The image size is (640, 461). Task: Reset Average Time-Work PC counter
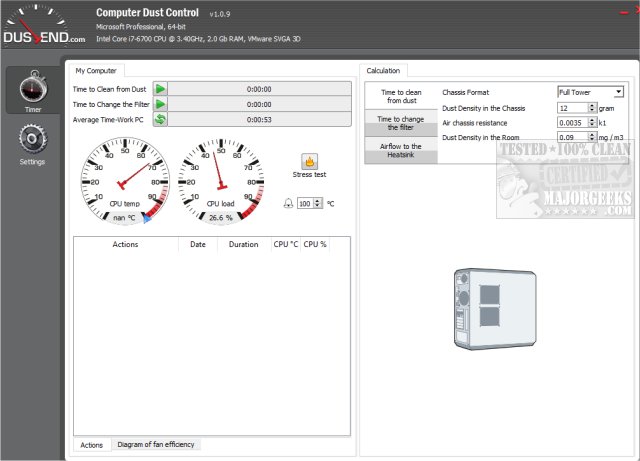160,120
